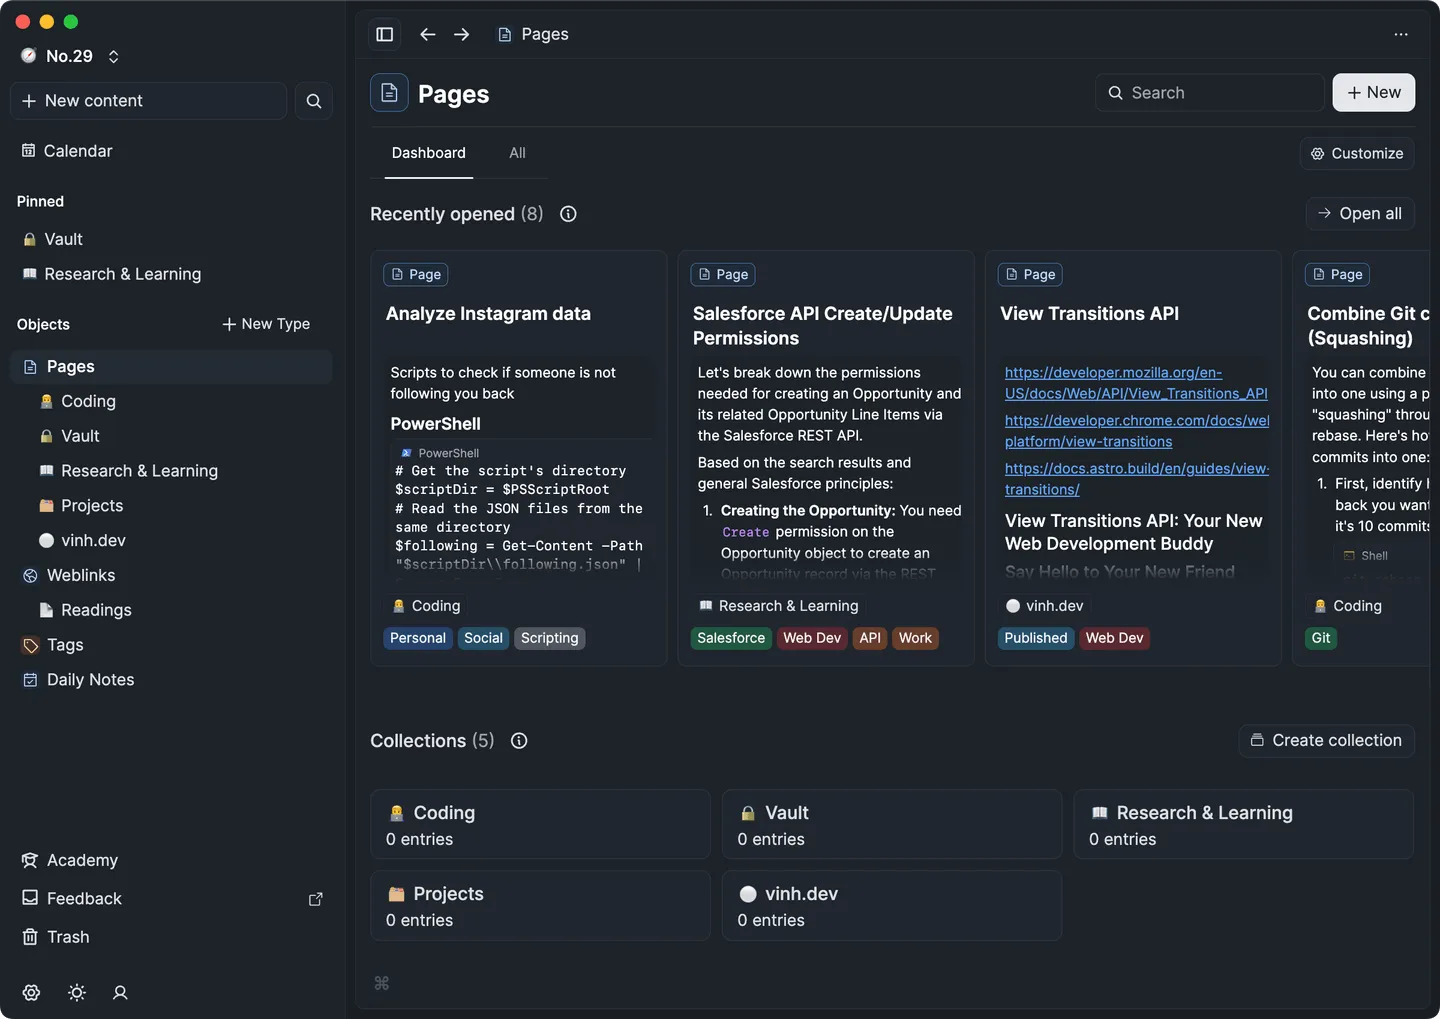Open the info icon beside Collections
Viewport: 1440px width, 1019px height.
pos(519,741)
